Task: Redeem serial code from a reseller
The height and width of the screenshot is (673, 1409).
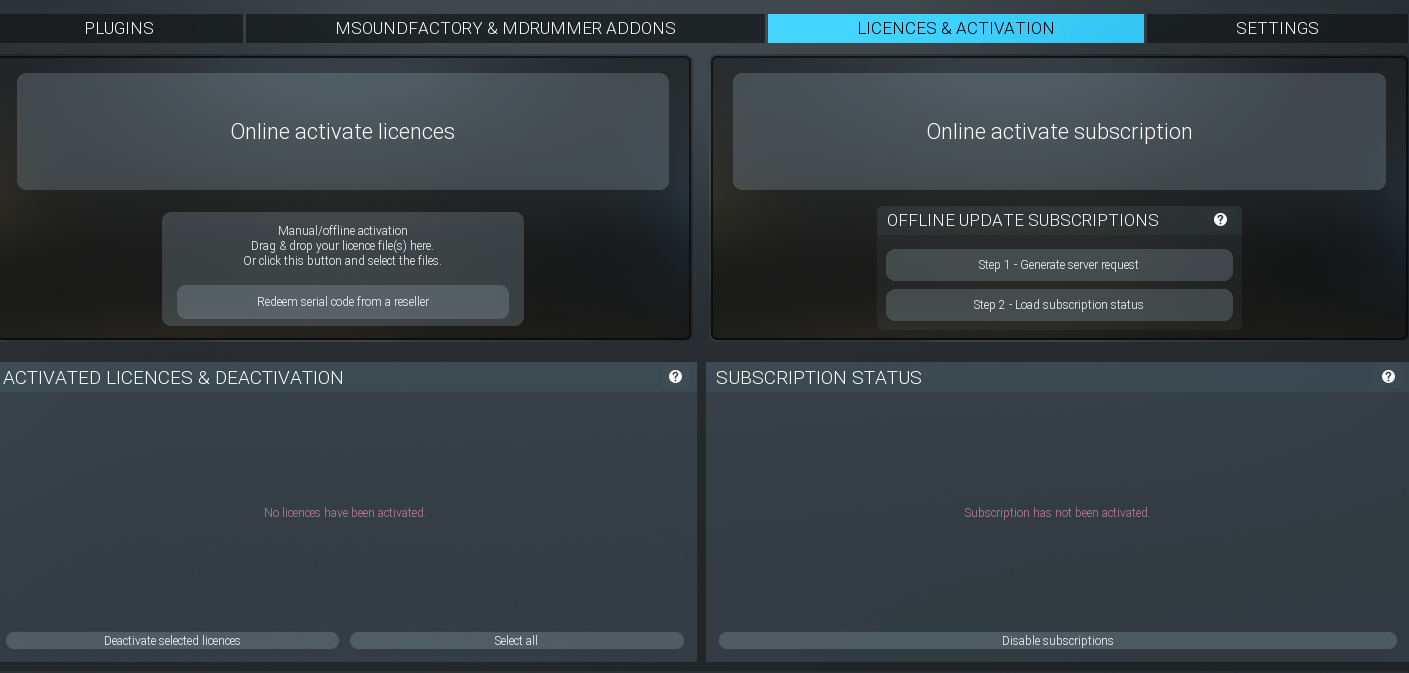Action: (x=342, y=302)
